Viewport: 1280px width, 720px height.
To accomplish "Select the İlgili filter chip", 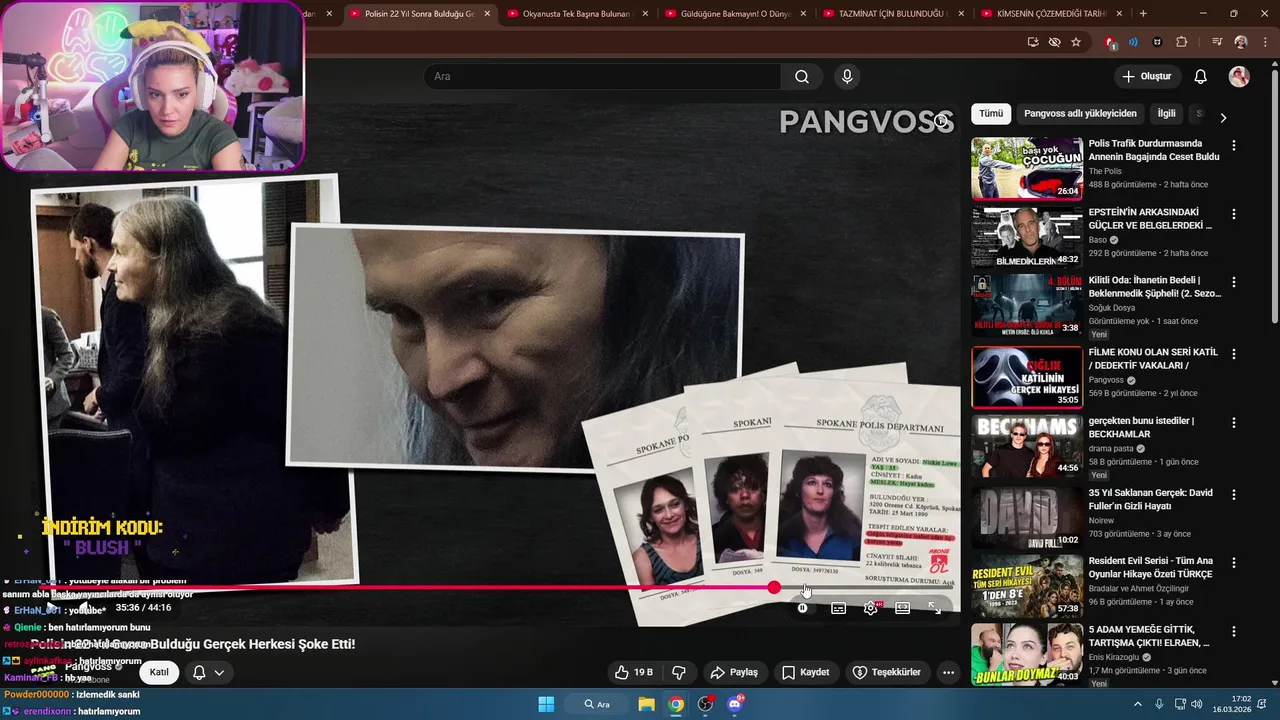I will (1166, 114).
